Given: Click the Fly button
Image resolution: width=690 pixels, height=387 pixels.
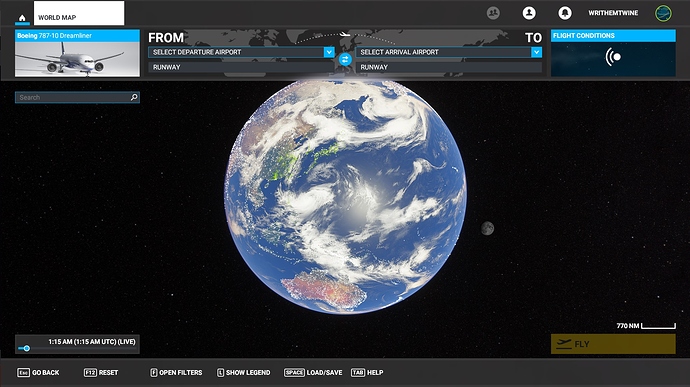Looking at the screenshot, I should 613,344.
